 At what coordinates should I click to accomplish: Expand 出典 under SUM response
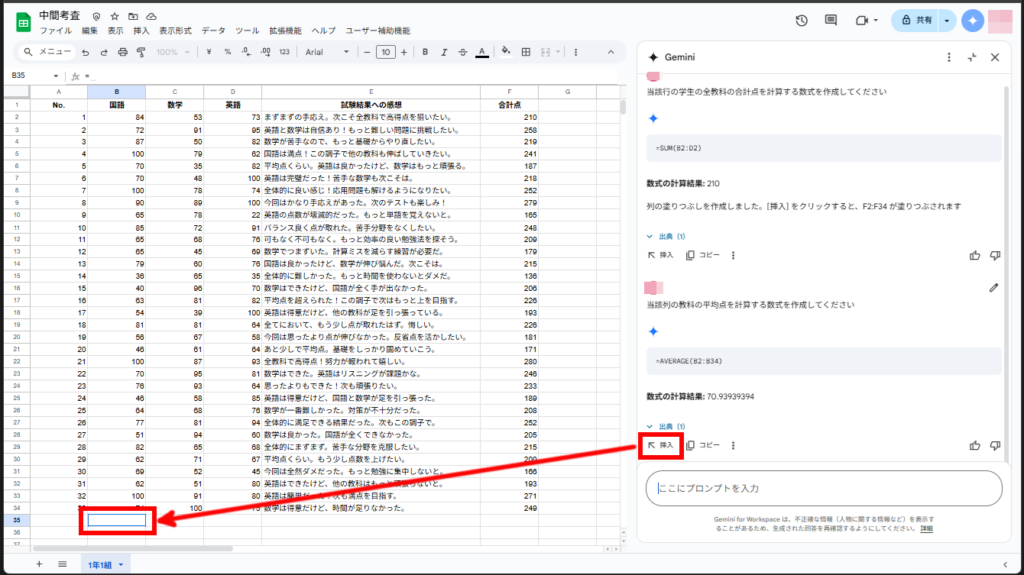[665, 237]
